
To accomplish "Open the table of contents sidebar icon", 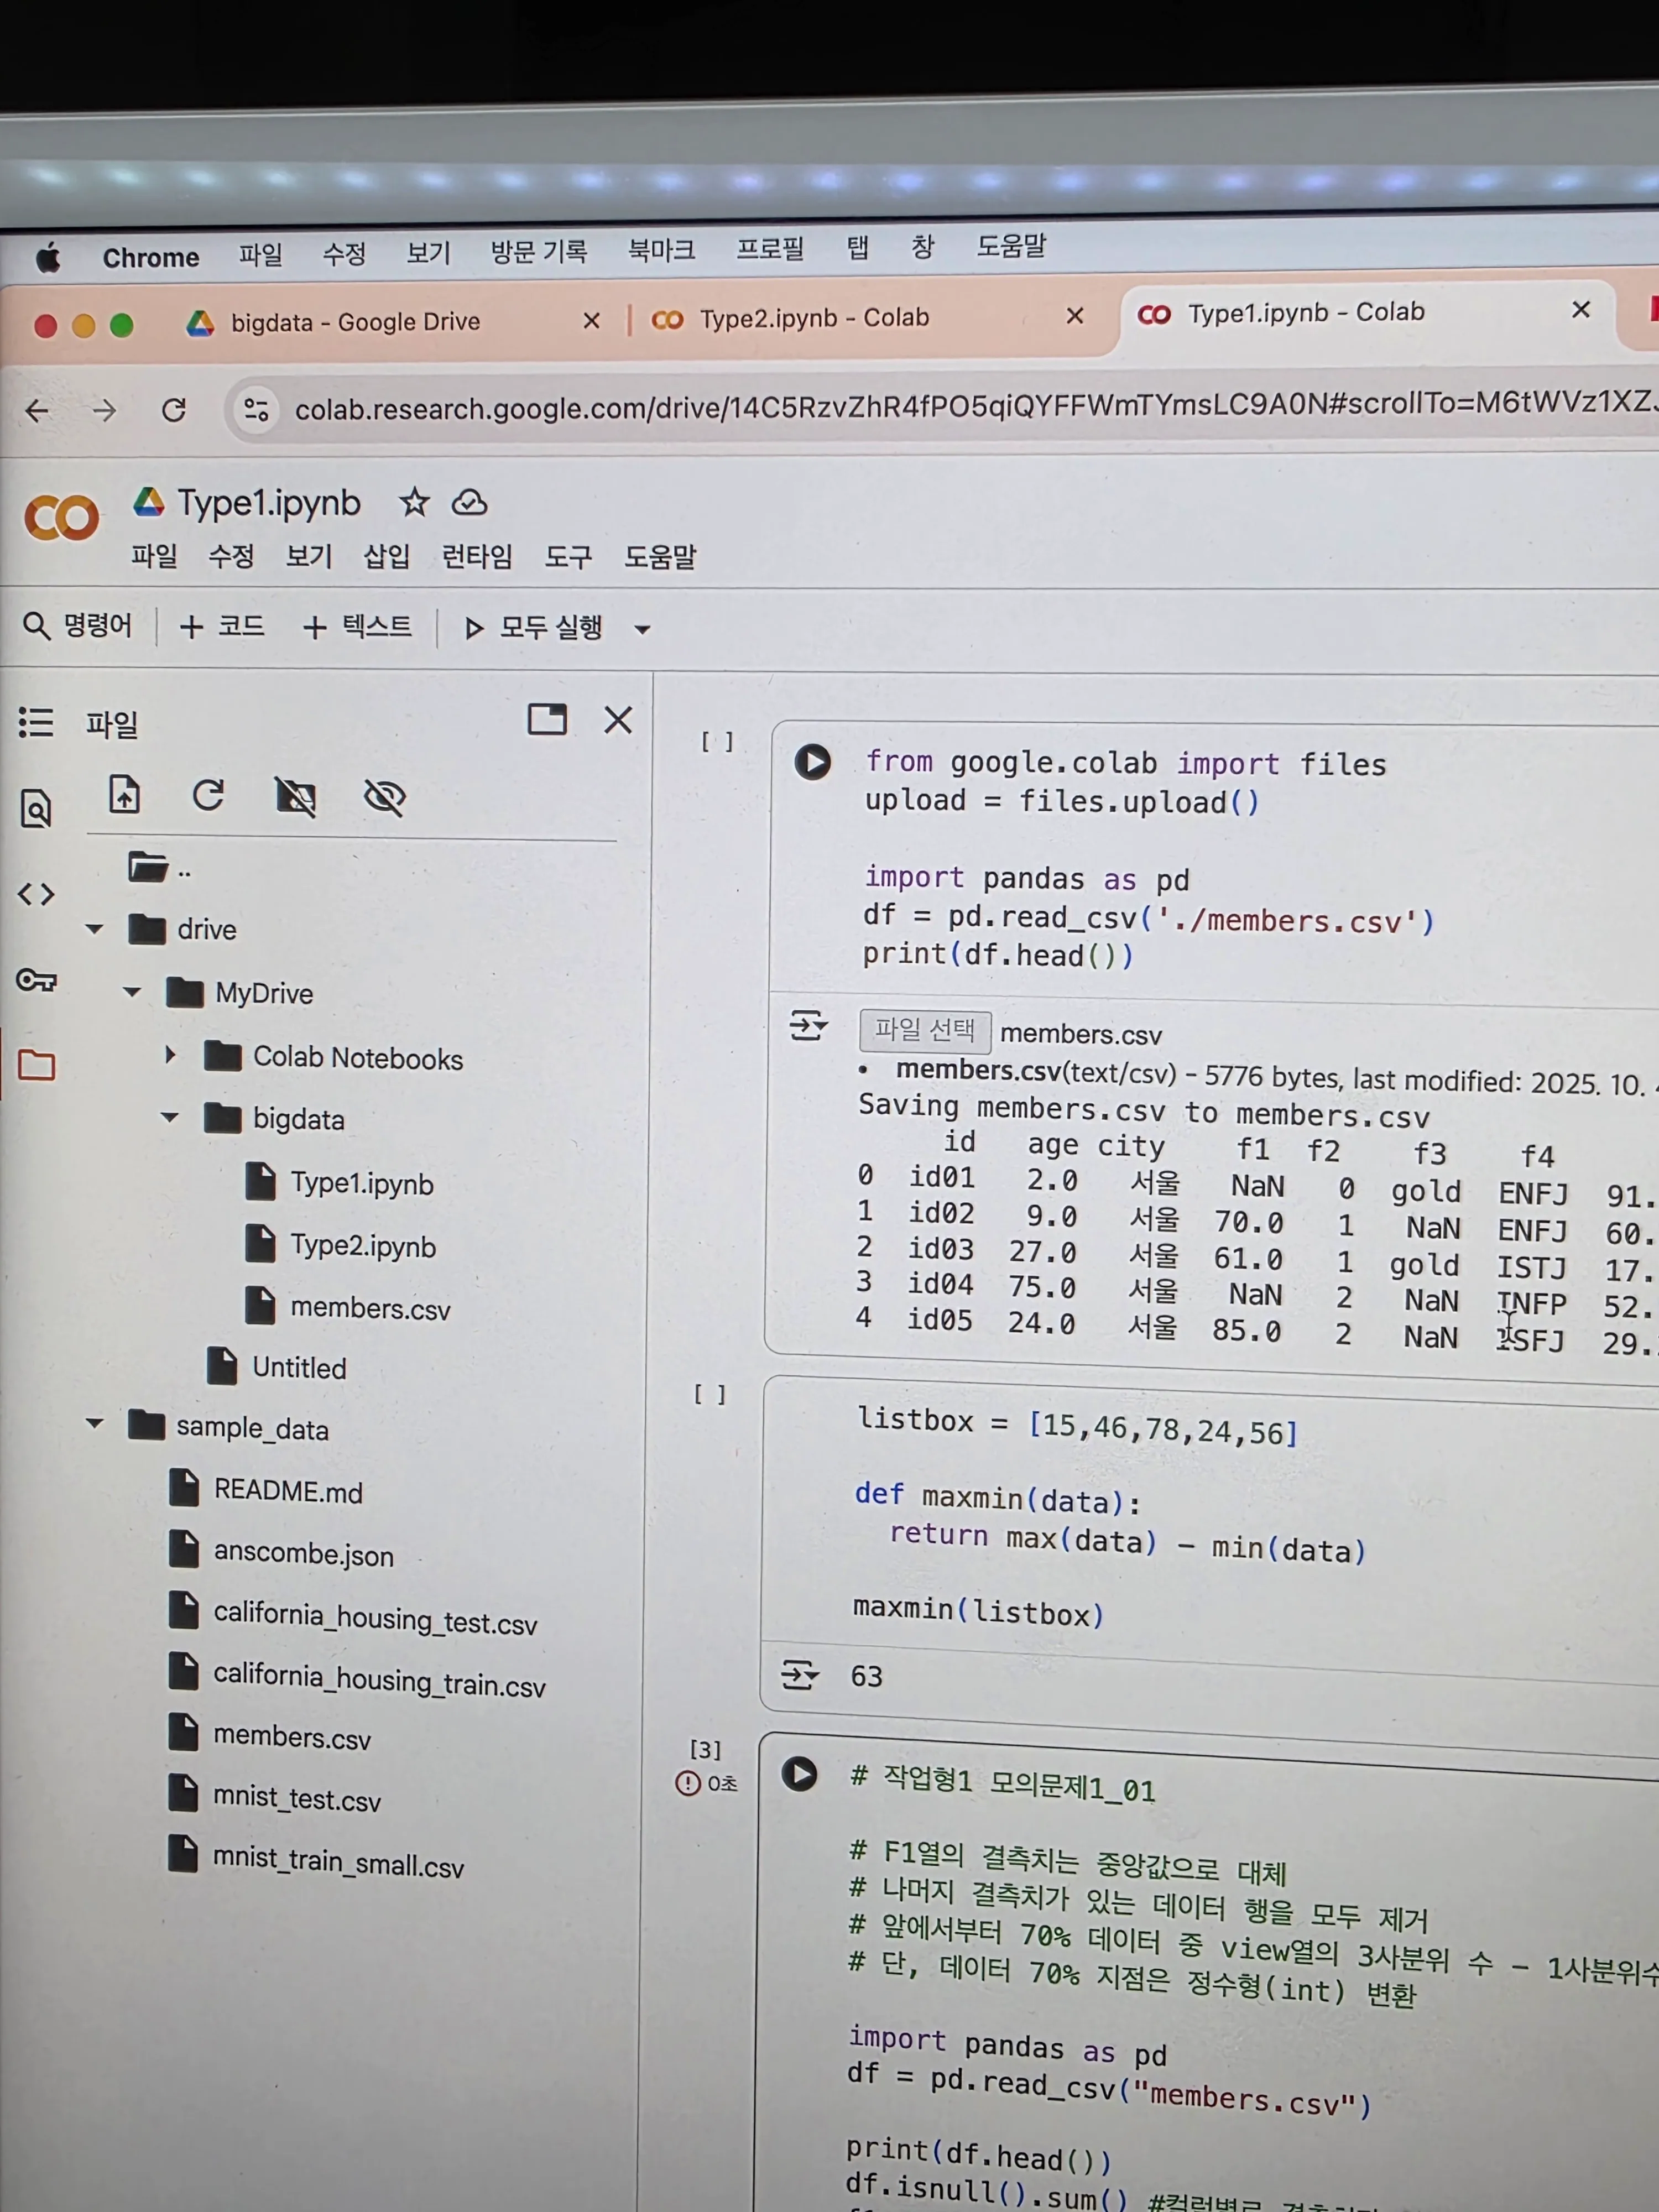I will tap(36, 722).
